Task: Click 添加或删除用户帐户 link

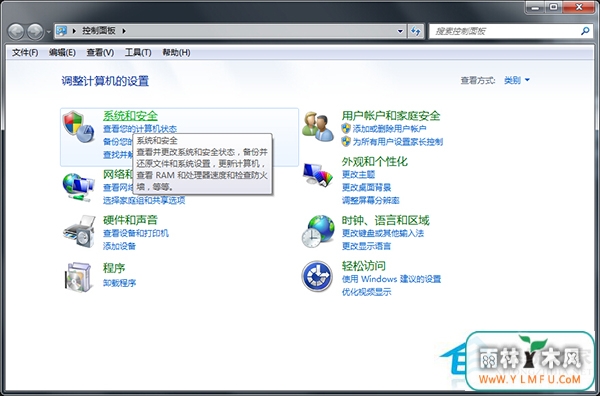Action: tap(389, 129)
